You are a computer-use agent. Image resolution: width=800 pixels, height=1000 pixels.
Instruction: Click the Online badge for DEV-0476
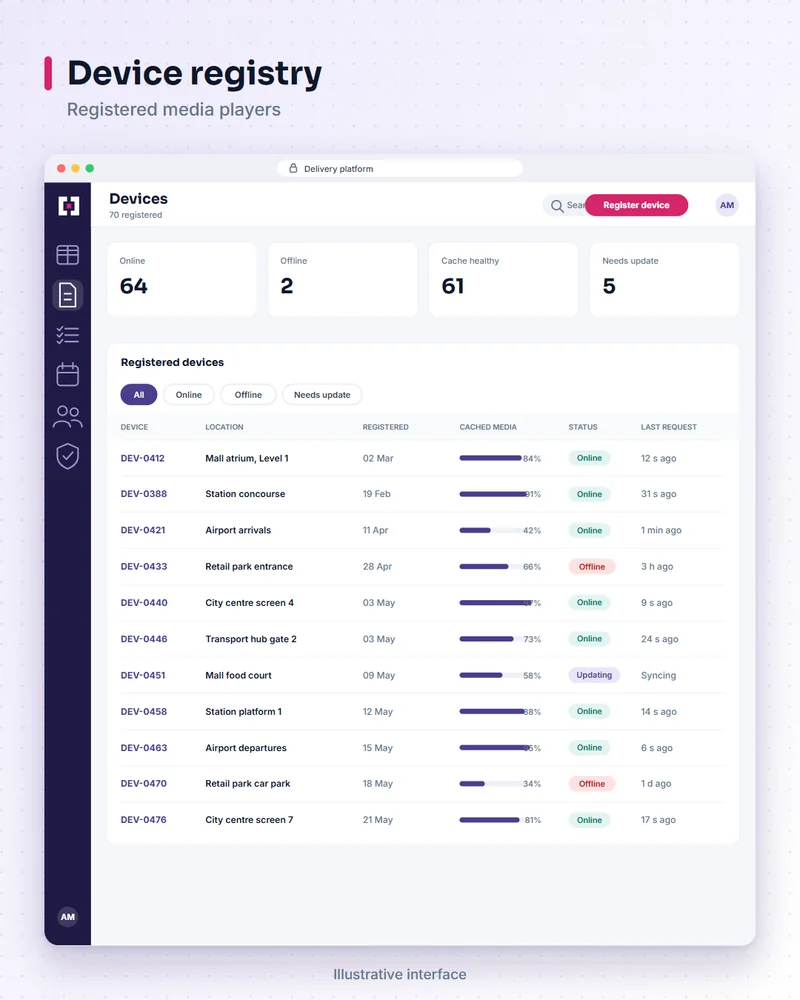589,820
